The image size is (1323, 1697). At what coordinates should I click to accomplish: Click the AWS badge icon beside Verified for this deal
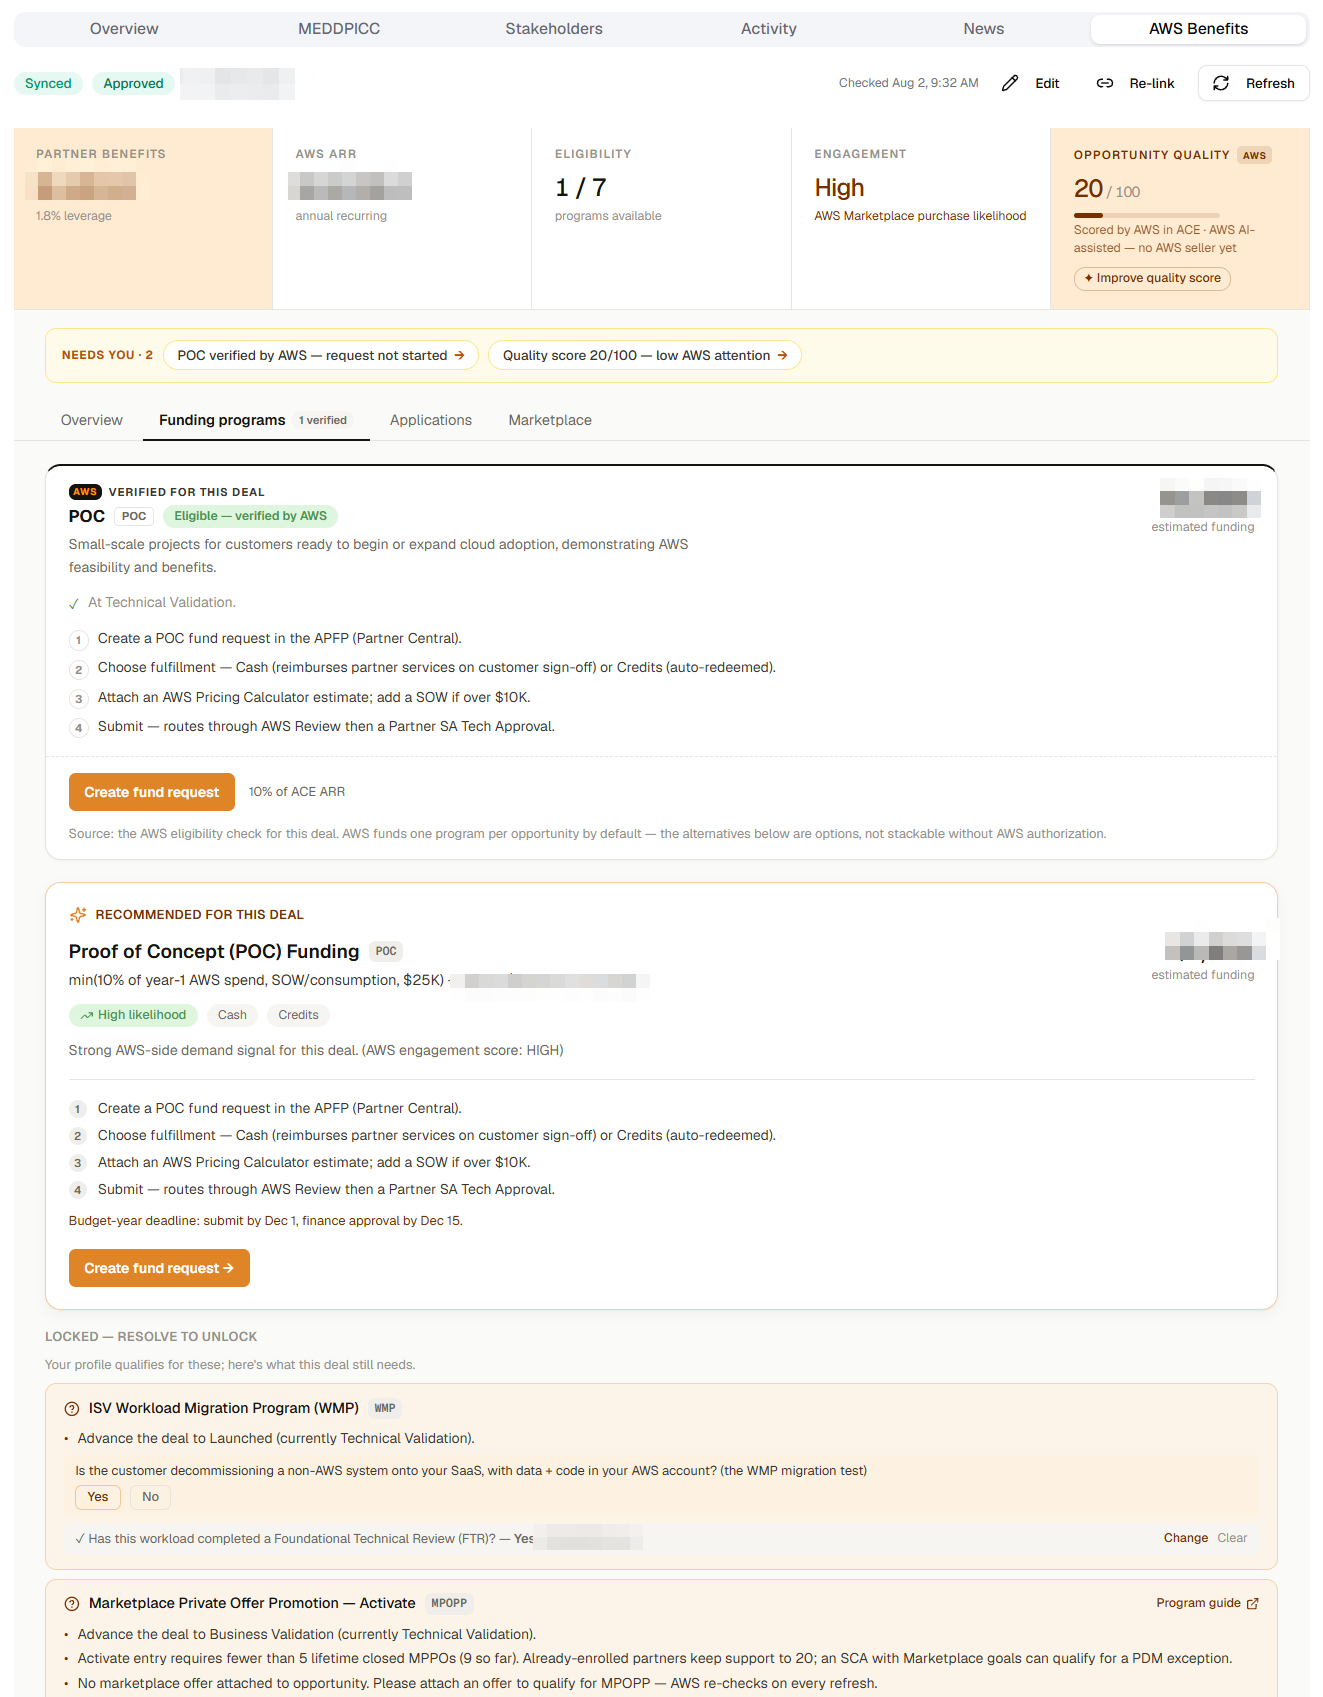(x=85, y=492)
